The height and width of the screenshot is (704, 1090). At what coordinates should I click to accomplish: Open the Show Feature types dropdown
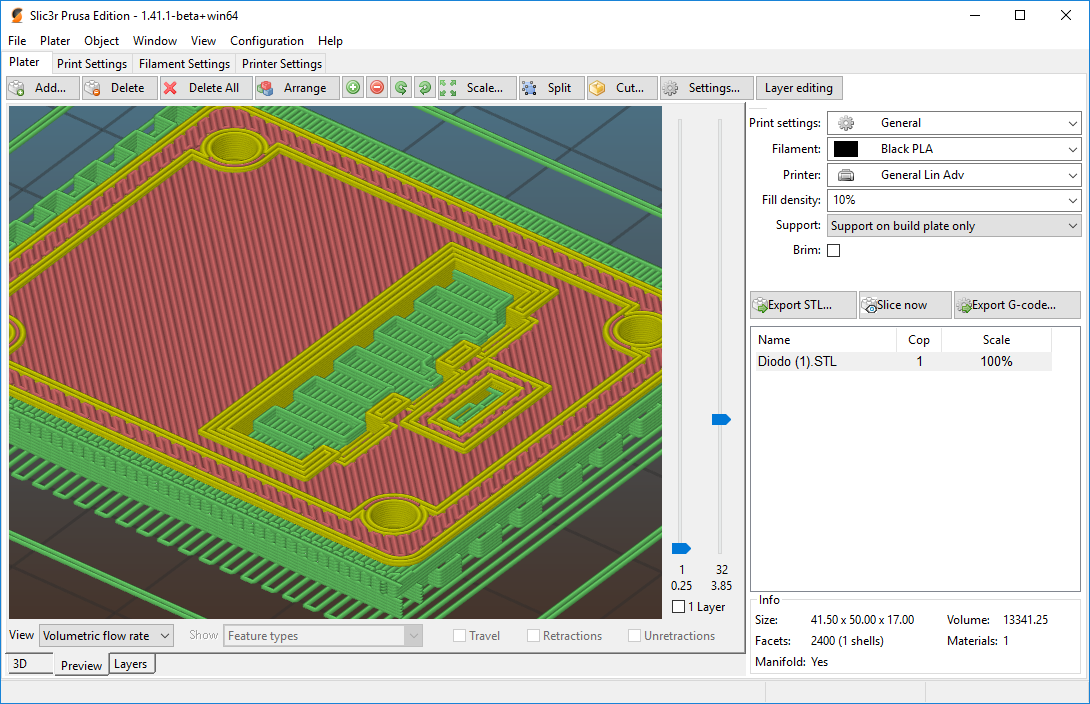pos(323,636)
